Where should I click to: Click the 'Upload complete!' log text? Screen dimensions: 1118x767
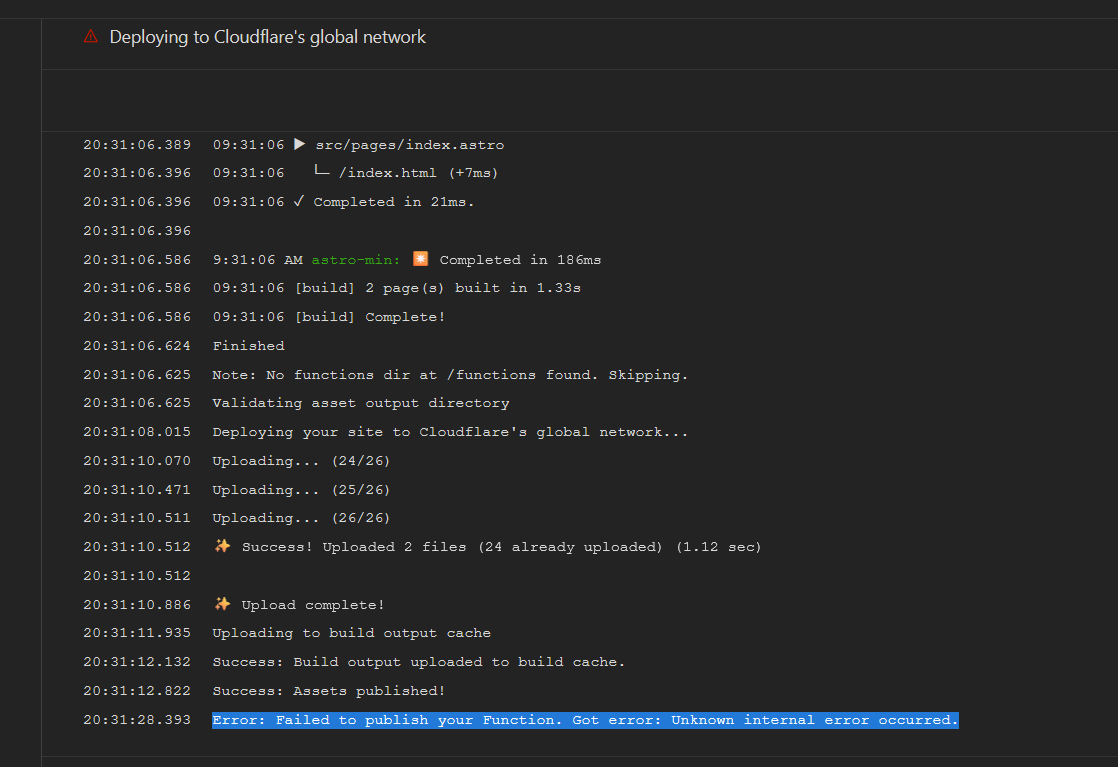click(313, 604)
